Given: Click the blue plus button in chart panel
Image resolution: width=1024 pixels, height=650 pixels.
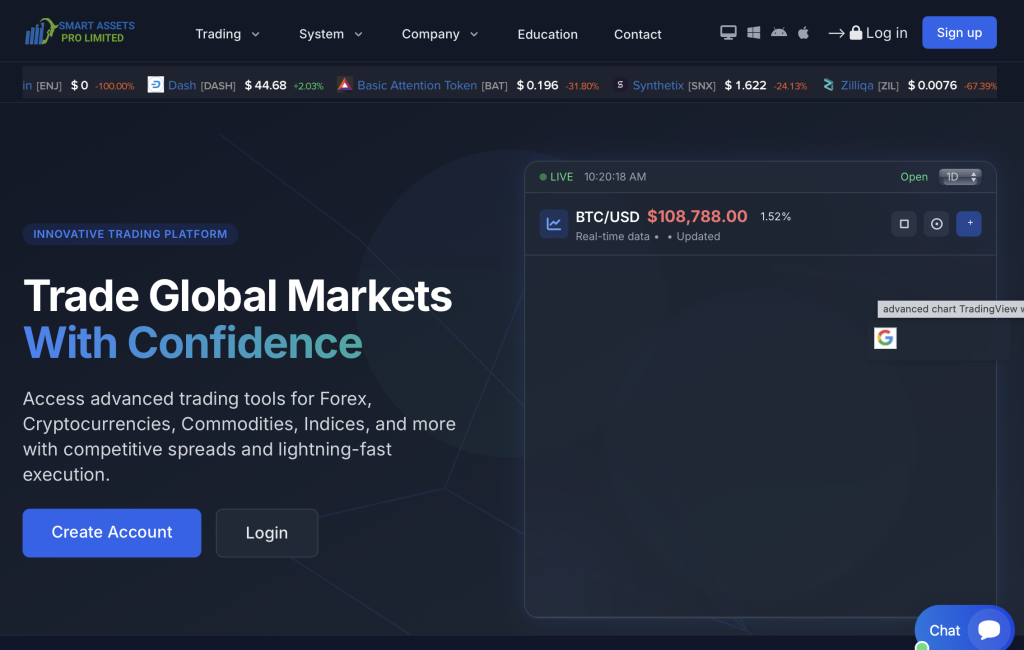Looking at the screenshot, I should 969,224.
